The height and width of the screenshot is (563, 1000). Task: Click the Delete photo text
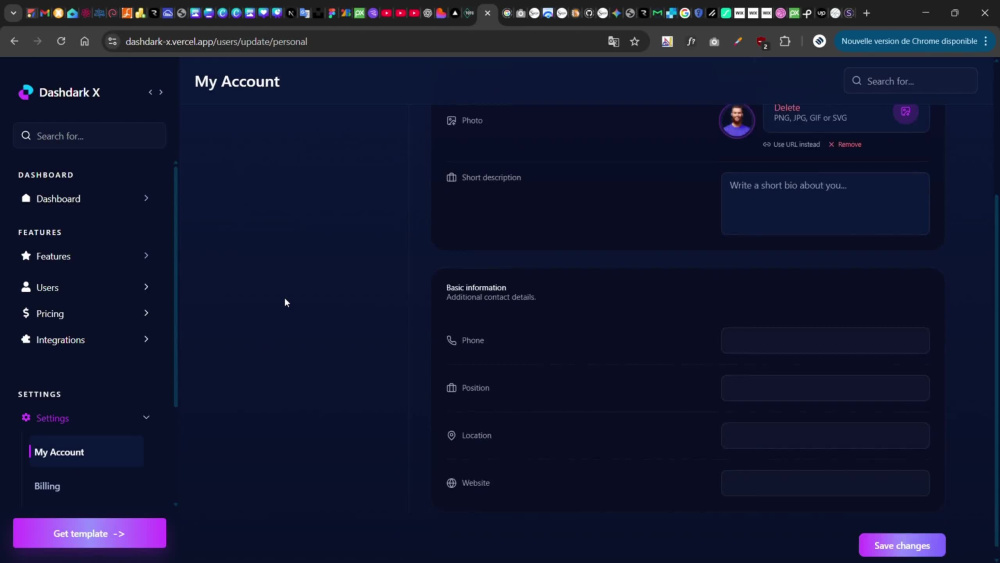(x=786, y=108)
